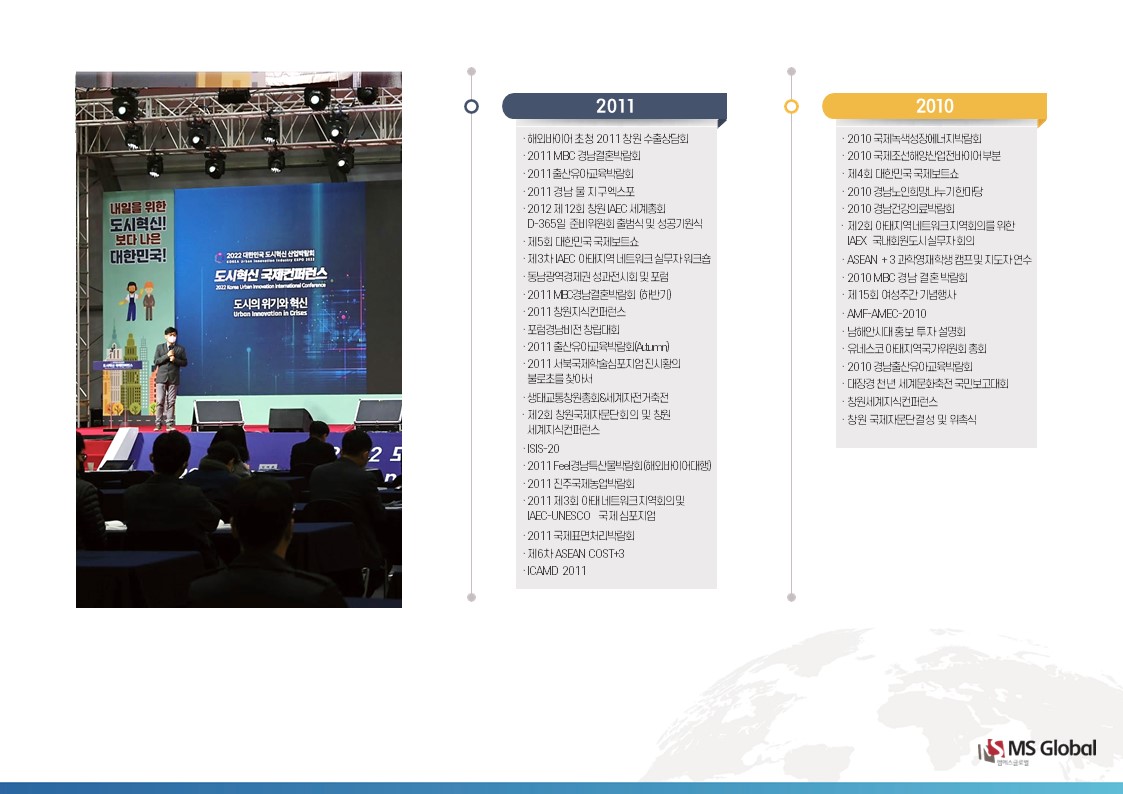
Task: Click '해외바이어 초청 2011 창원 수출상담회'
Action: click(x=607, y=139)
